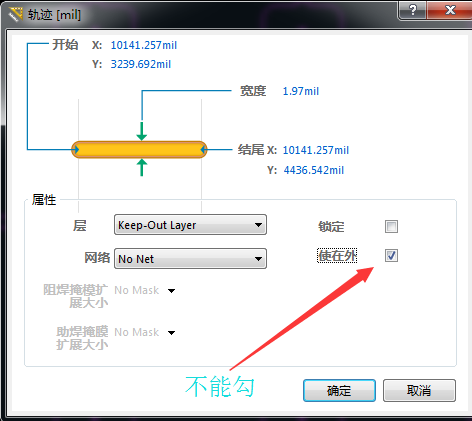Cancel with the 取消 button
472x421 pixels.
(x=419, y=390)
